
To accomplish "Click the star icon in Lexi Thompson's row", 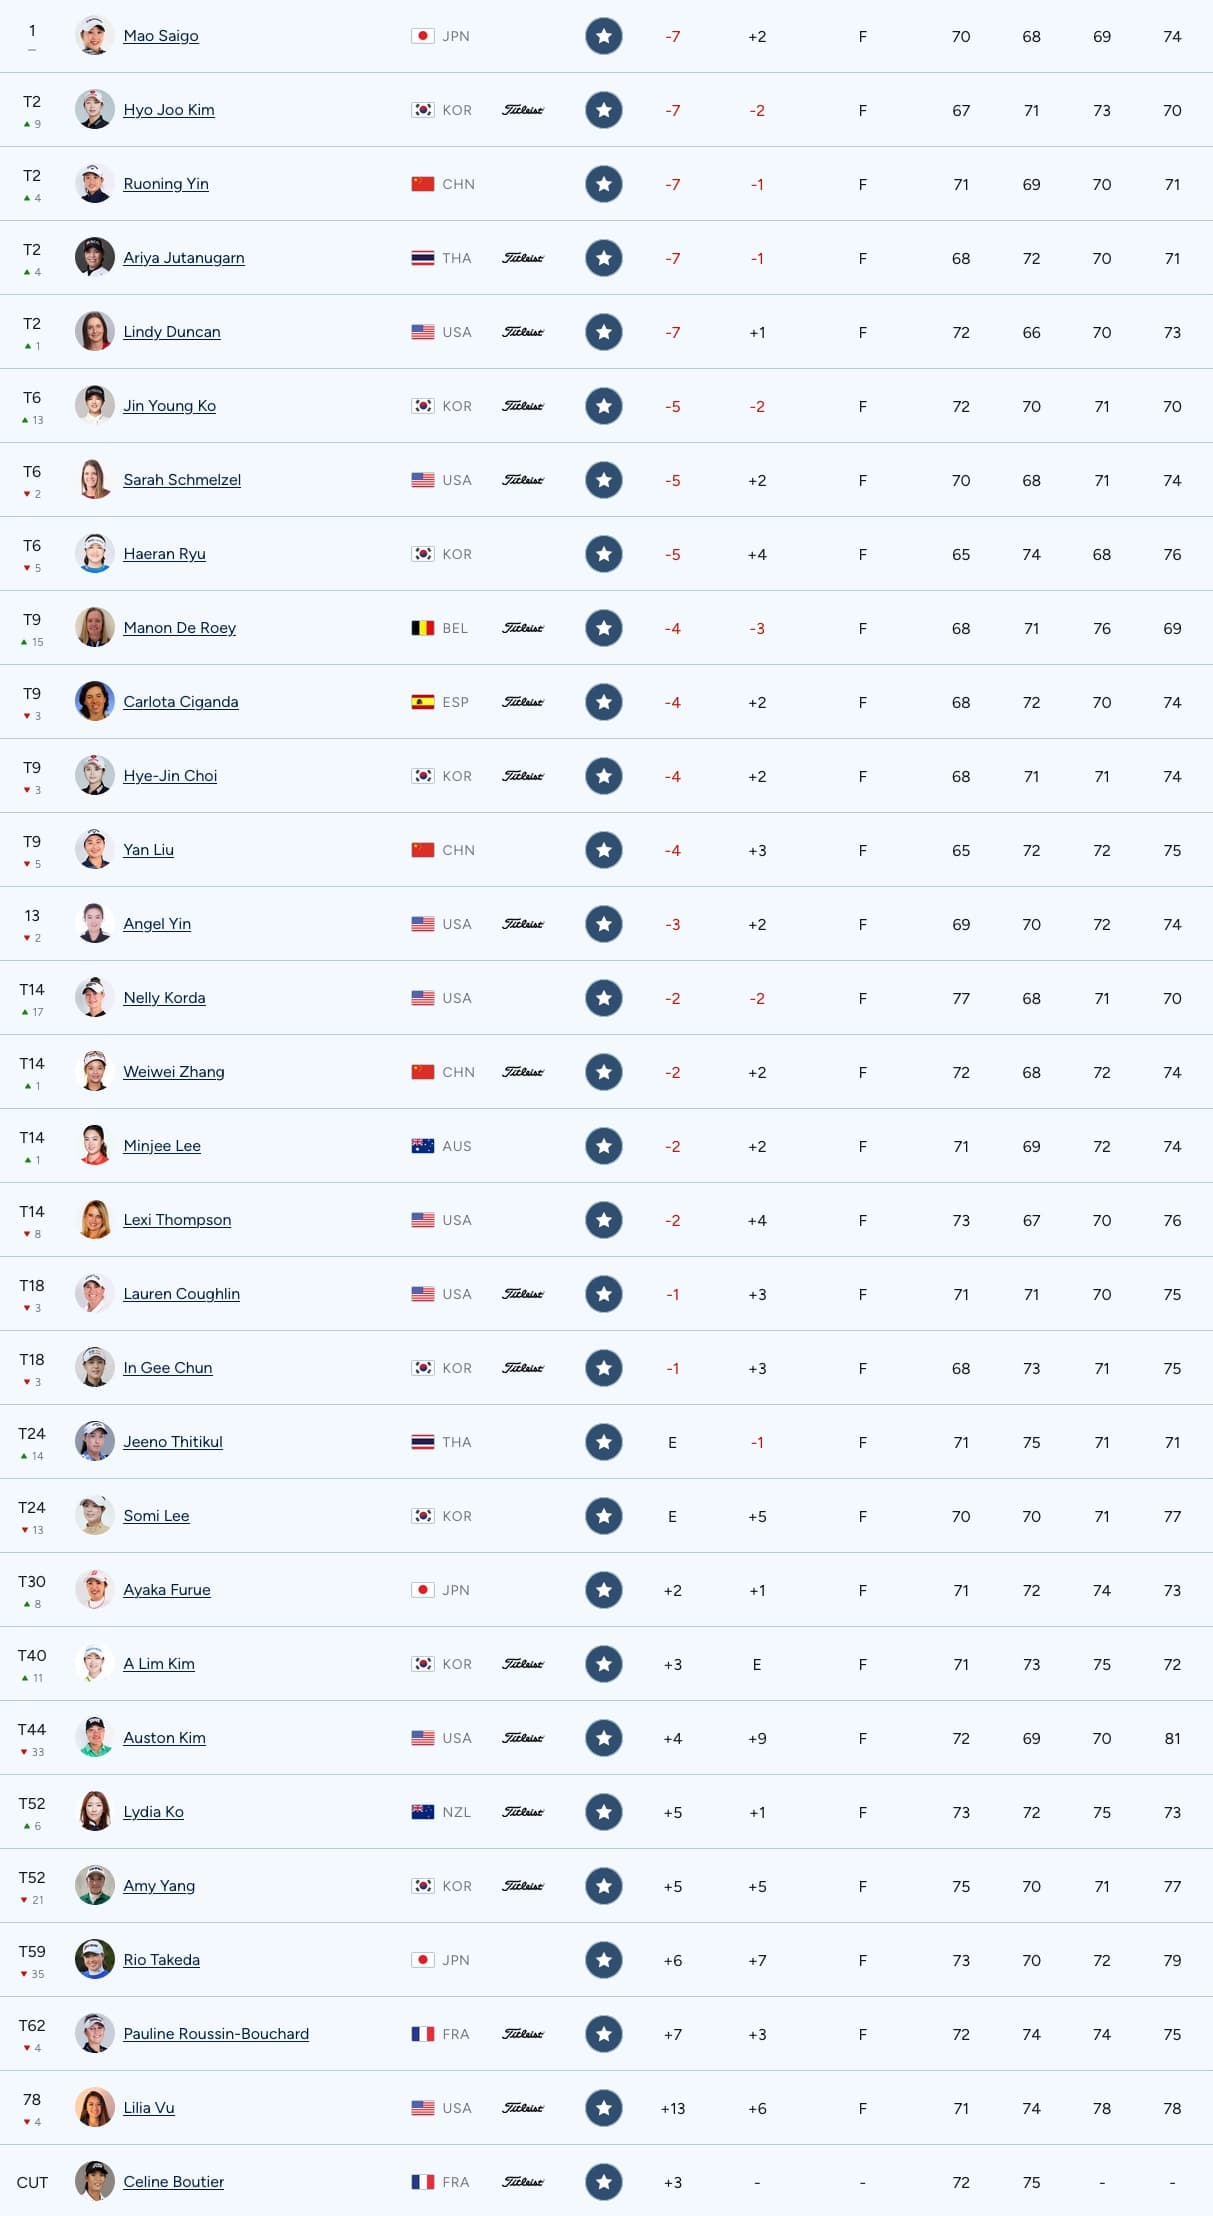I will click(x=603, y=1220).
